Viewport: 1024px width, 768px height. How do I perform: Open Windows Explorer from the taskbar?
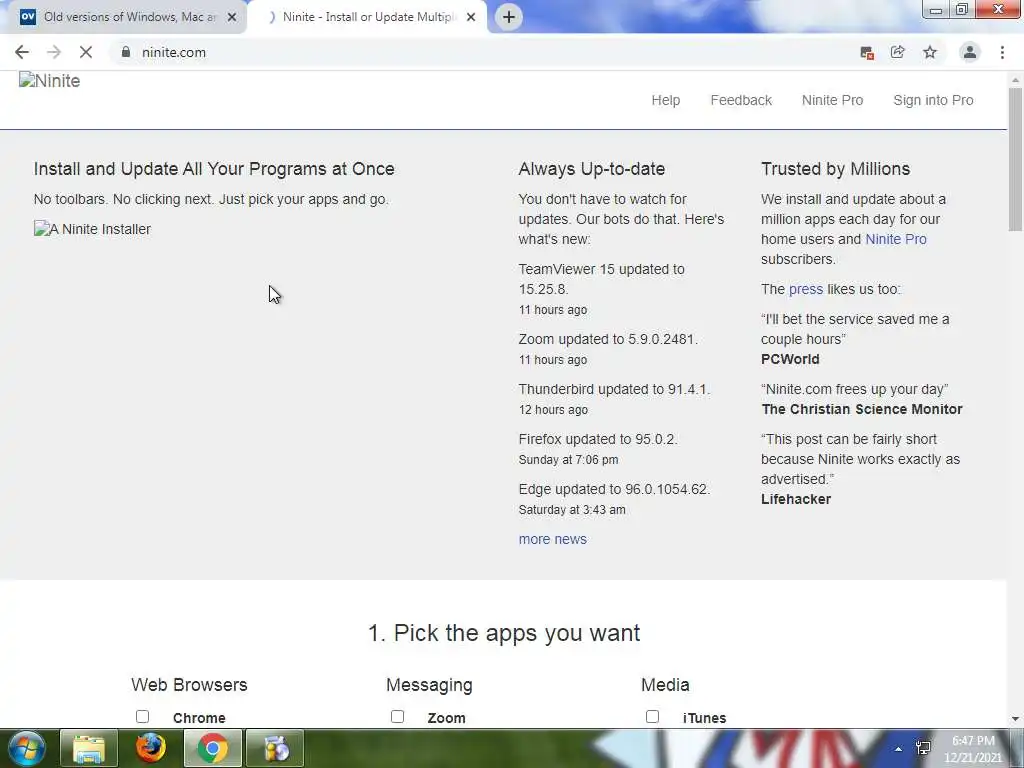point(89,748)
